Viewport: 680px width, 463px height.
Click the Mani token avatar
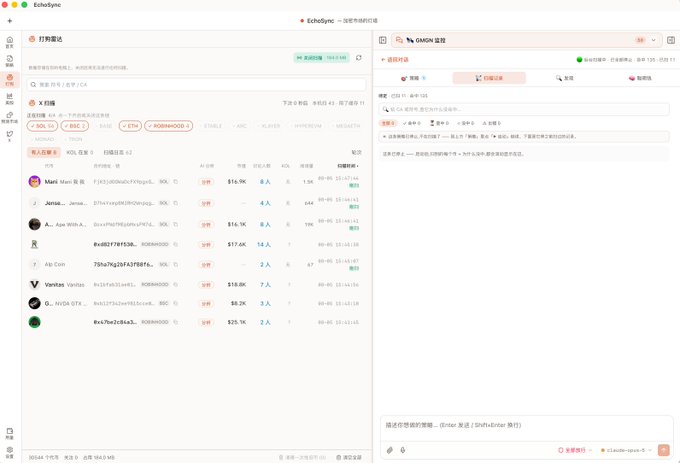pyautogui.click(x=35, y=182)
